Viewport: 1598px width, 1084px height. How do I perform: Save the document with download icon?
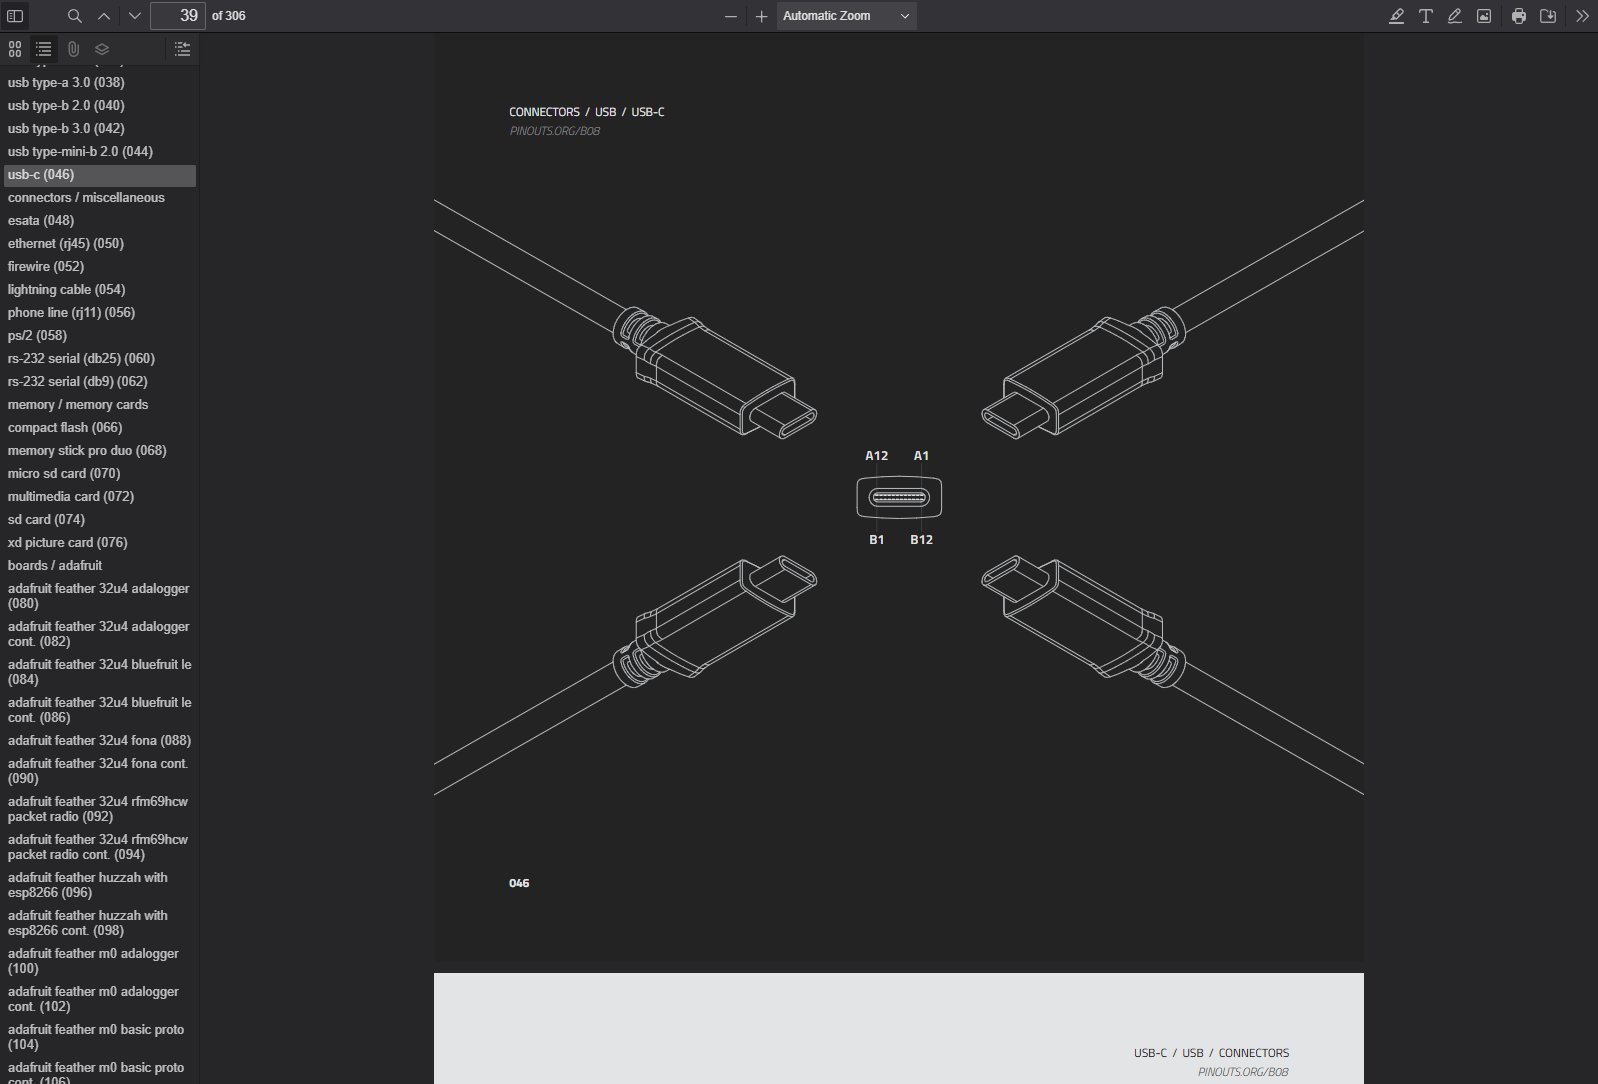point(1548,16)
